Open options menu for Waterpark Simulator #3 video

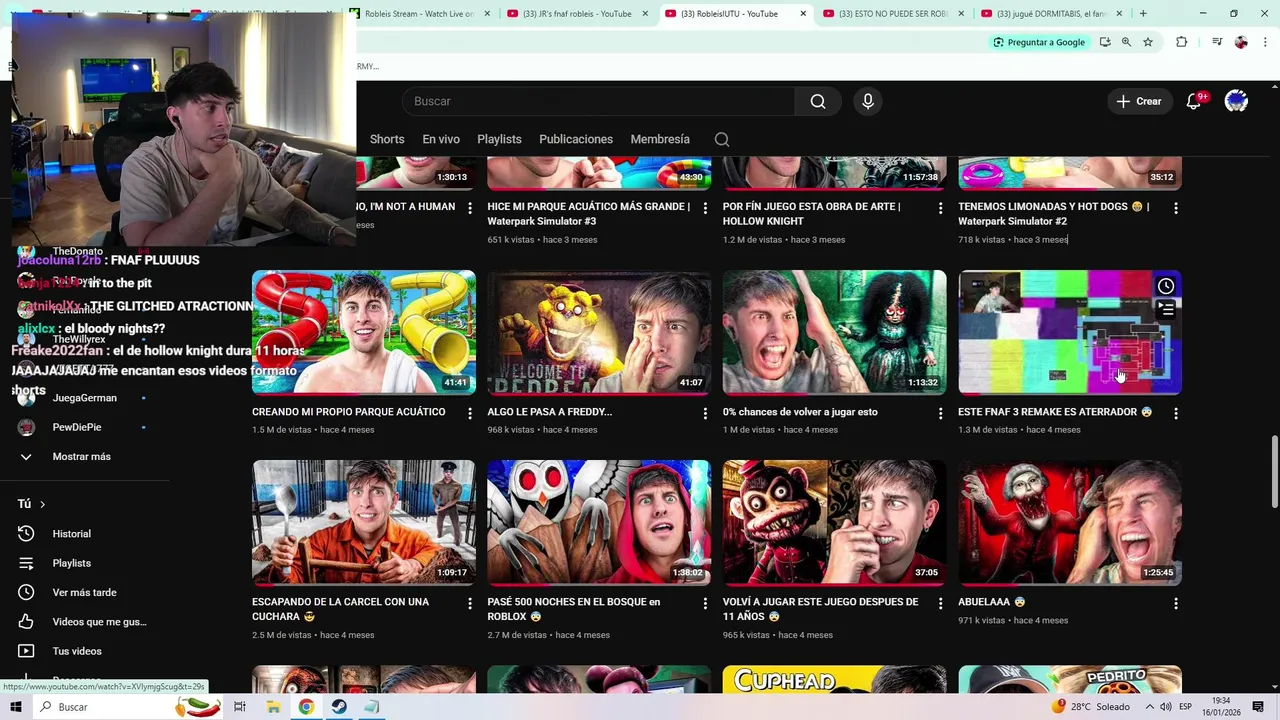click(x=705, y=208)
